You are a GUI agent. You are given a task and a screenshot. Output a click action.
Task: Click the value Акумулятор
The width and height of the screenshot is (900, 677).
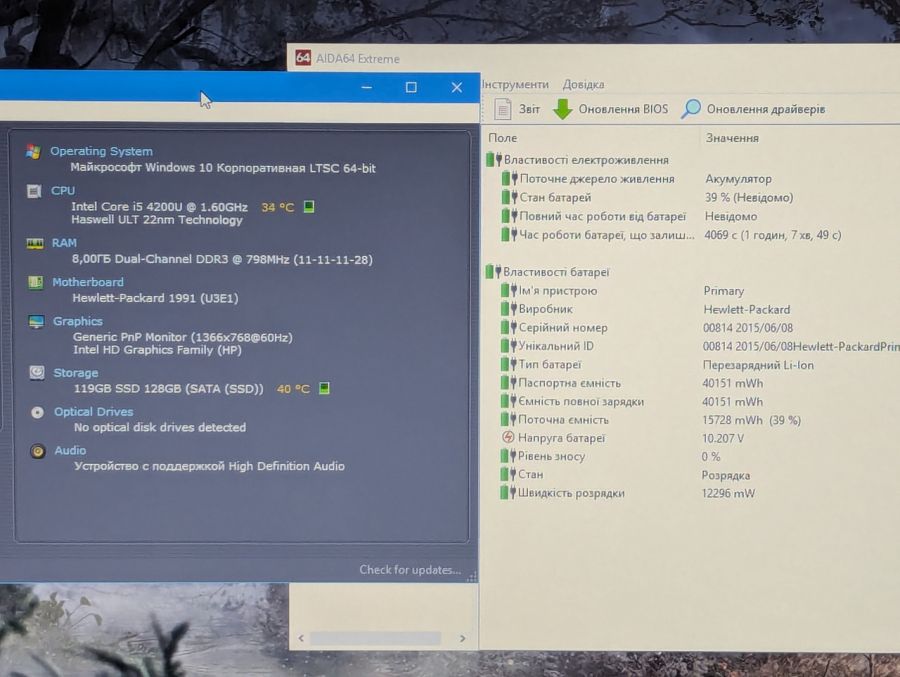point(738,179)
